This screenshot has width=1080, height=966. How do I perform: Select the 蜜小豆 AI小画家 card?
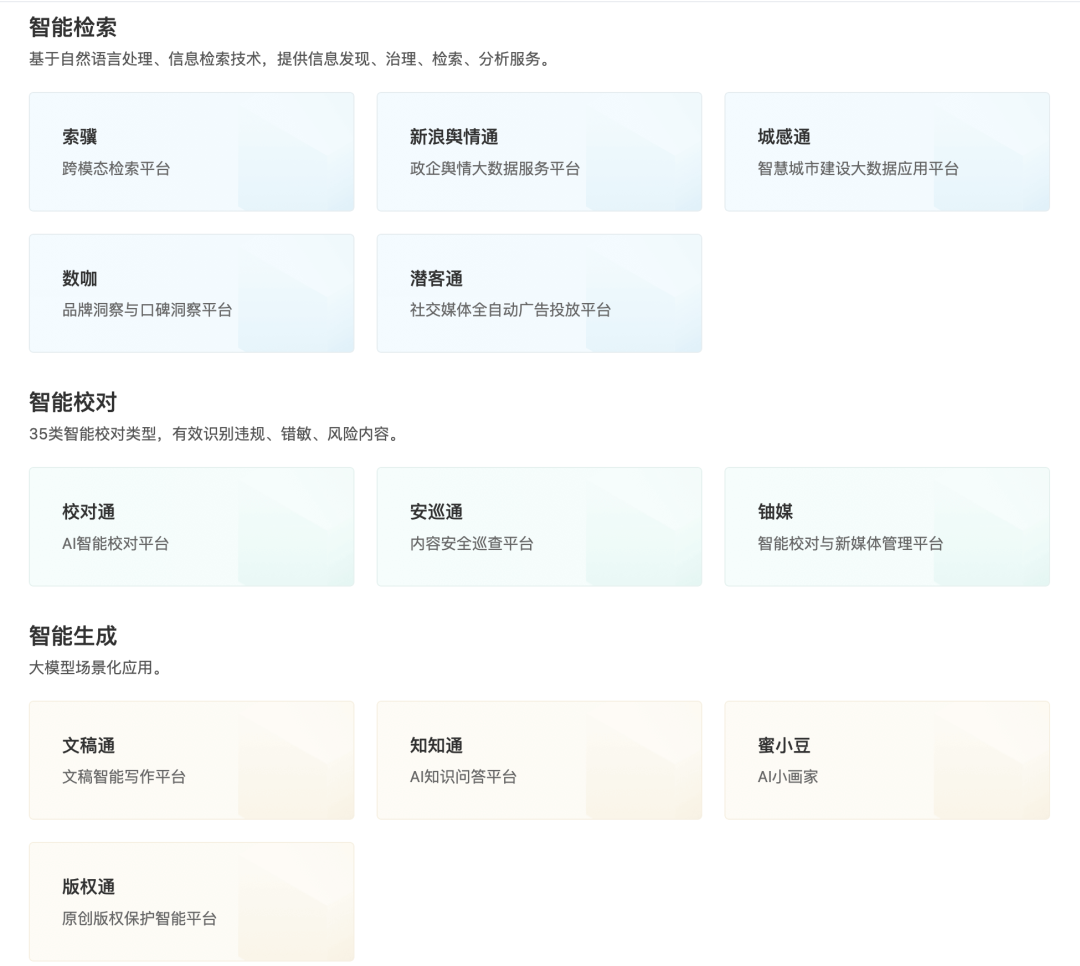887,761
